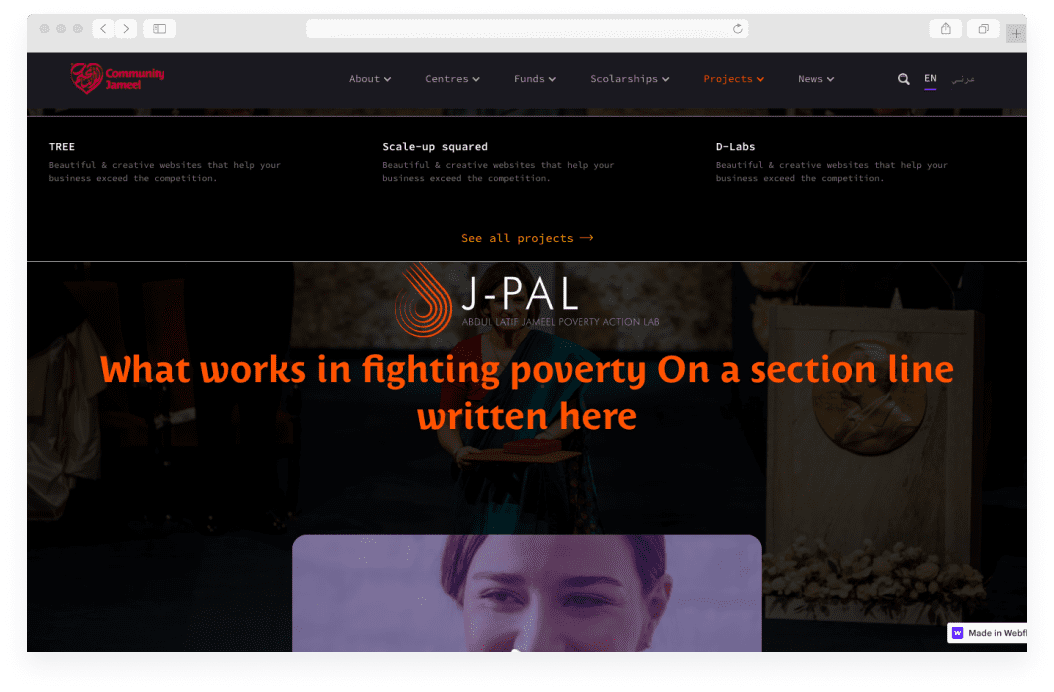
Task: Click the TREE description text
Action: tap(165, 171)
